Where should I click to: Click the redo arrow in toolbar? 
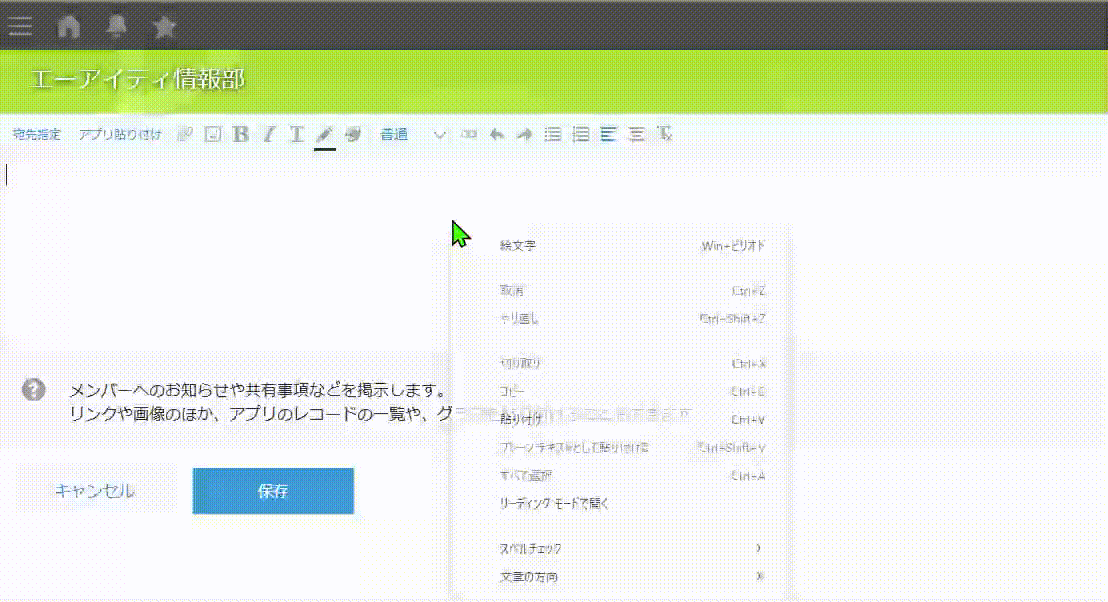click(x=523, y=134)
